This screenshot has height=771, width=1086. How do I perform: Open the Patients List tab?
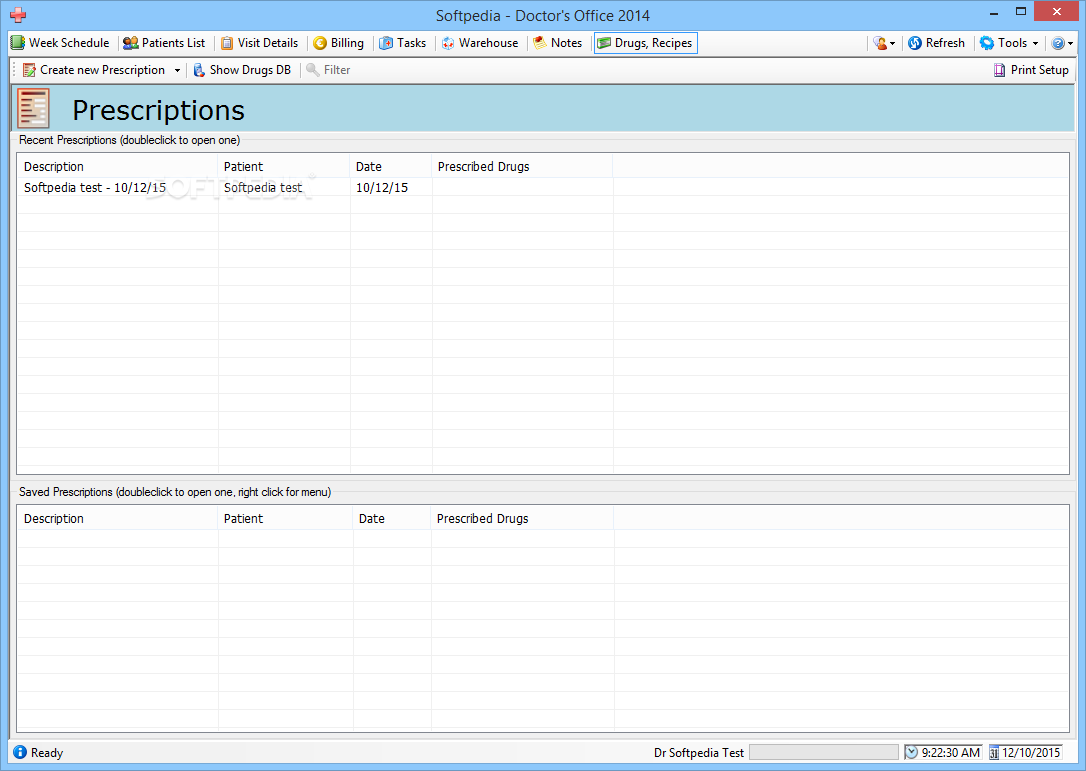click(164, 43)
